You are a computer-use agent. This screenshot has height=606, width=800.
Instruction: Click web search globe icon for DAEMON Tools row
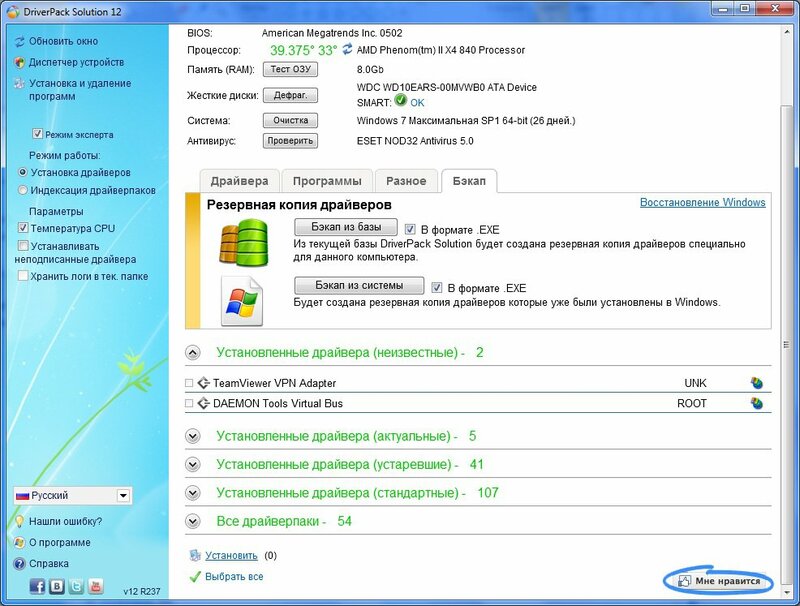click(x=757, y=403)
